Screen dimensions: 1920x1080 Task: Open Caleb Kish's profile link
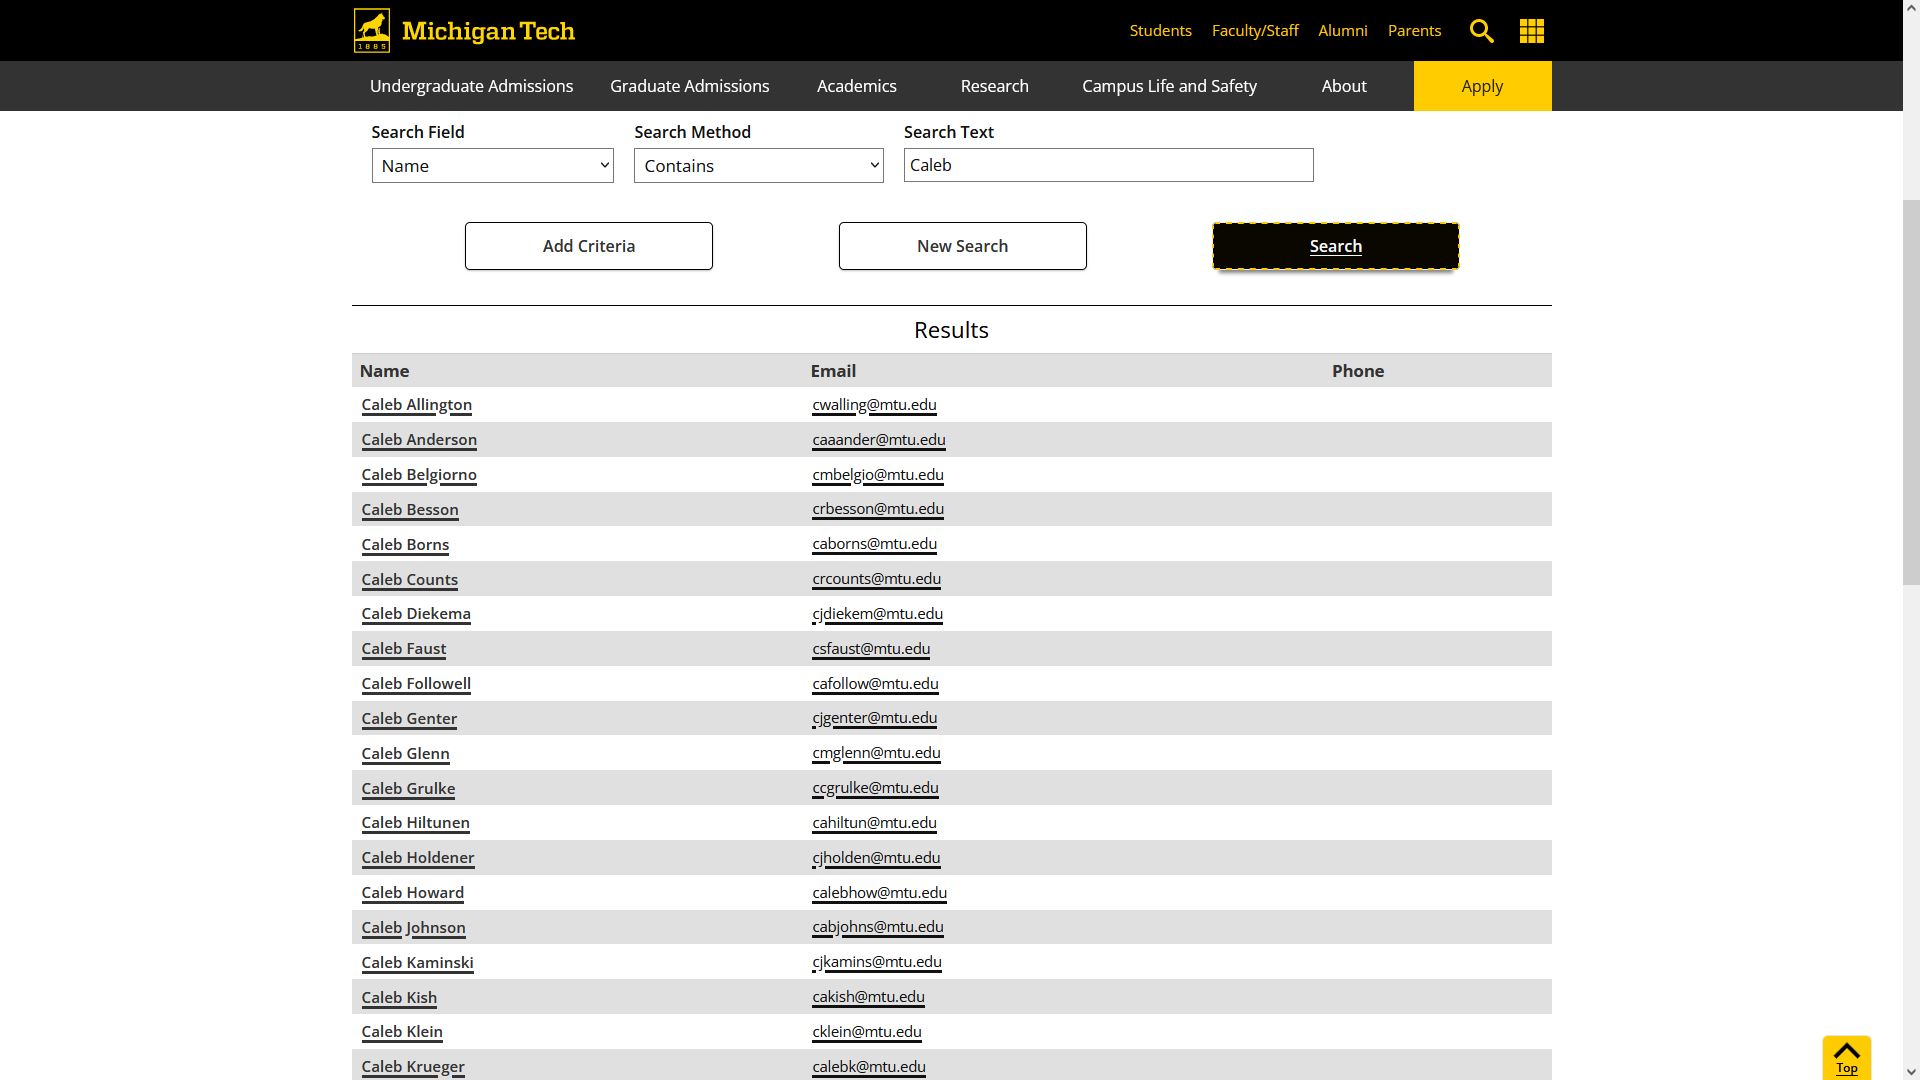[399, 998]
